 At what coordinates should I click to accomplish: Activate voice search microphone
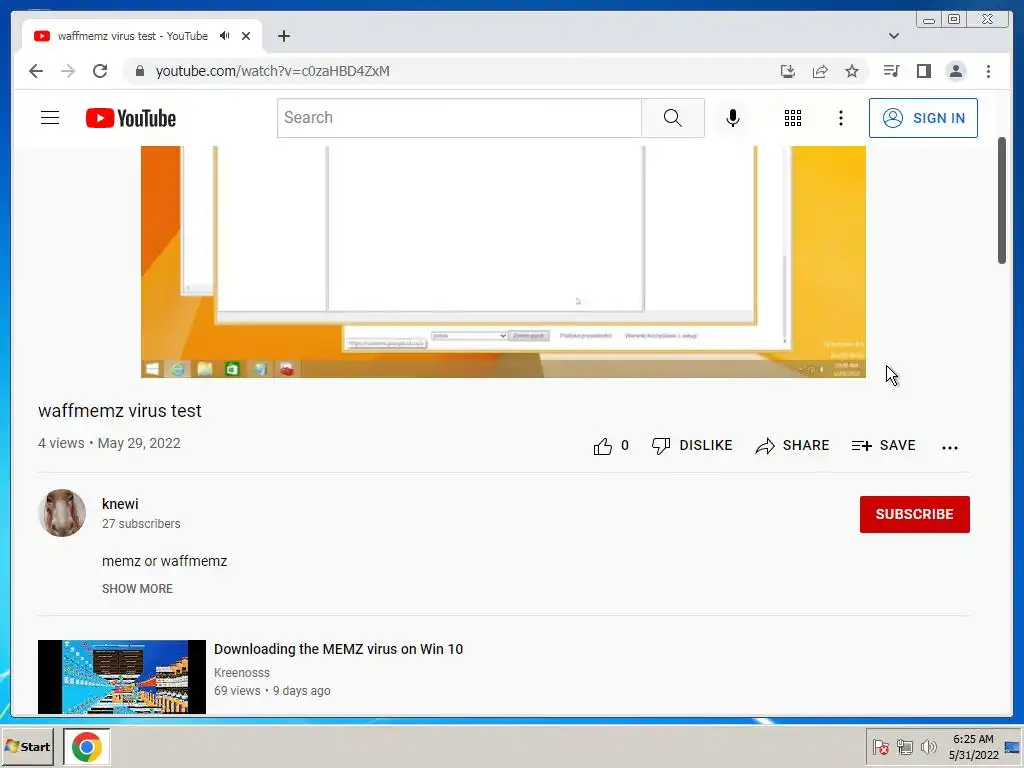[x=733, y=118]
